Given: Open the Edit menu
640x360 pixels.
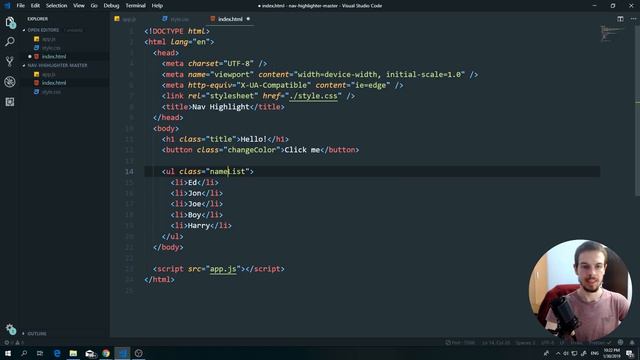Looking at the screenshot, I should [35, 6].
